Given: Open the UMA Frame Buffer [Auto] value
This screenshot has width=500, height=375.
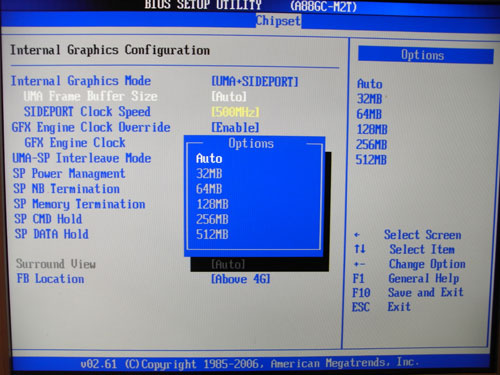Looking at the screenshot, I should click(229, 97).
